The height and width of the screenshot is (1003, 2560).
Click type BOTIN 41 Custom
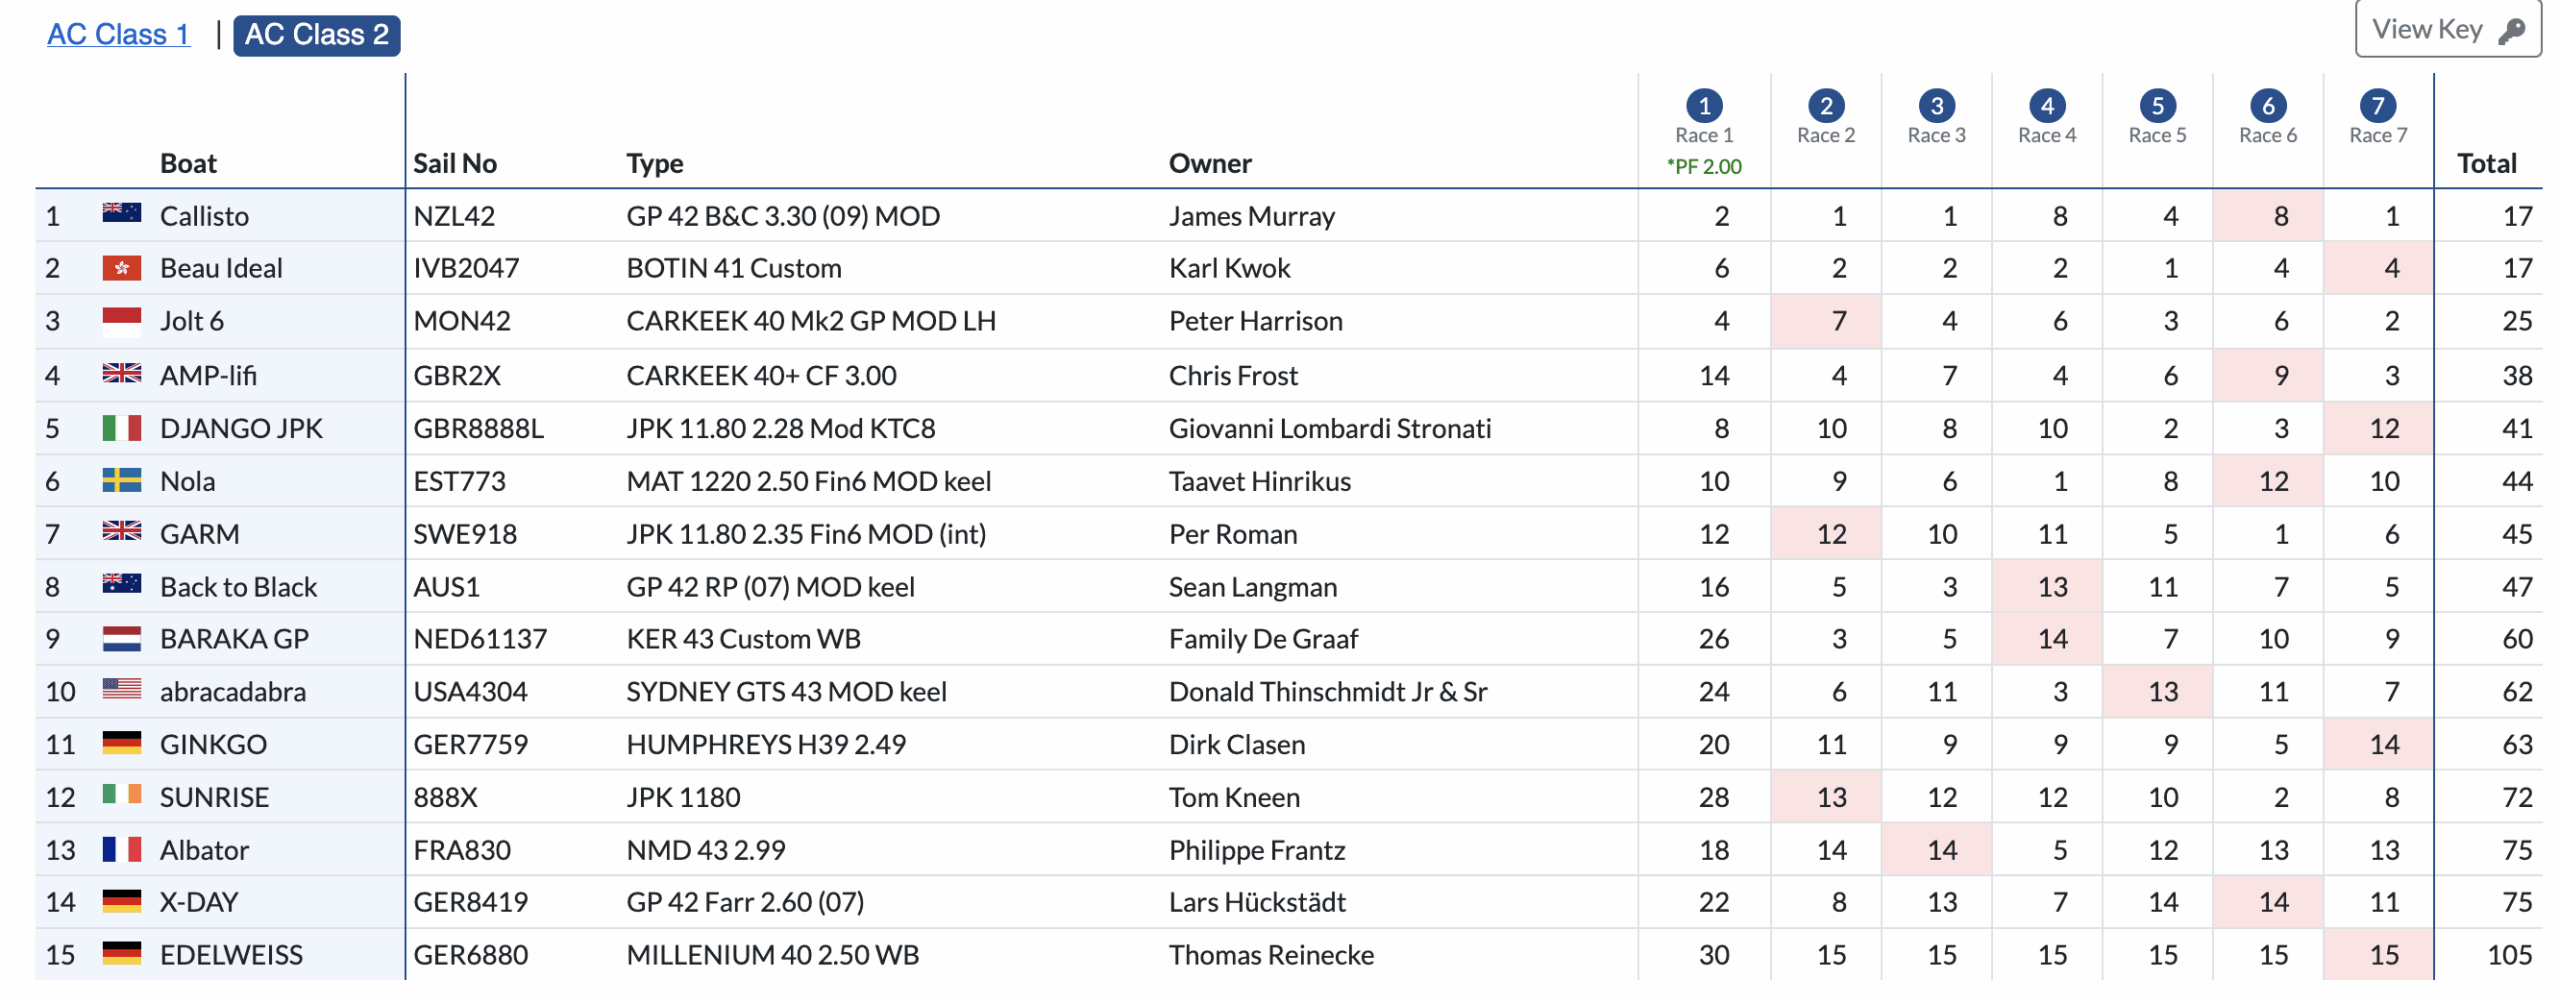click(x=733, y=268)
